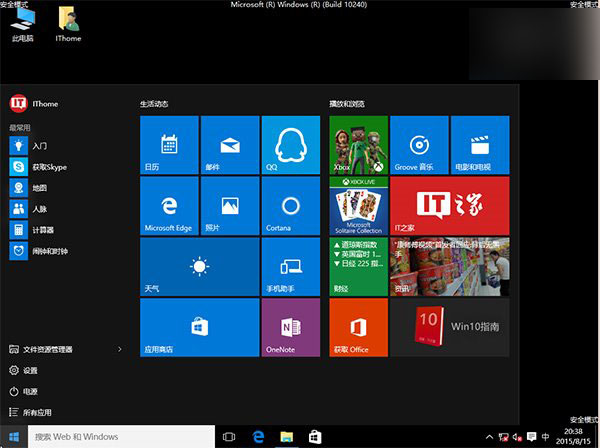The image size is (600, 448).
Task: Open Microsoft Solitaire Collection tile
Action: pyautogui.click(x=358, y=206)
